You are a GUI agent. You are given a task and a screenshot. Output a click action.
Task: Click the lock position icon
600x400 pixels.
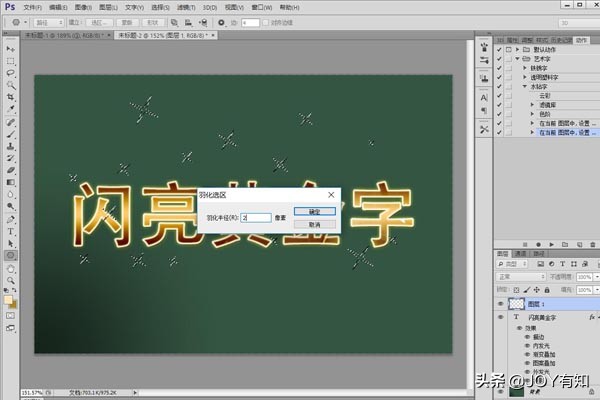tap(537, 290)
